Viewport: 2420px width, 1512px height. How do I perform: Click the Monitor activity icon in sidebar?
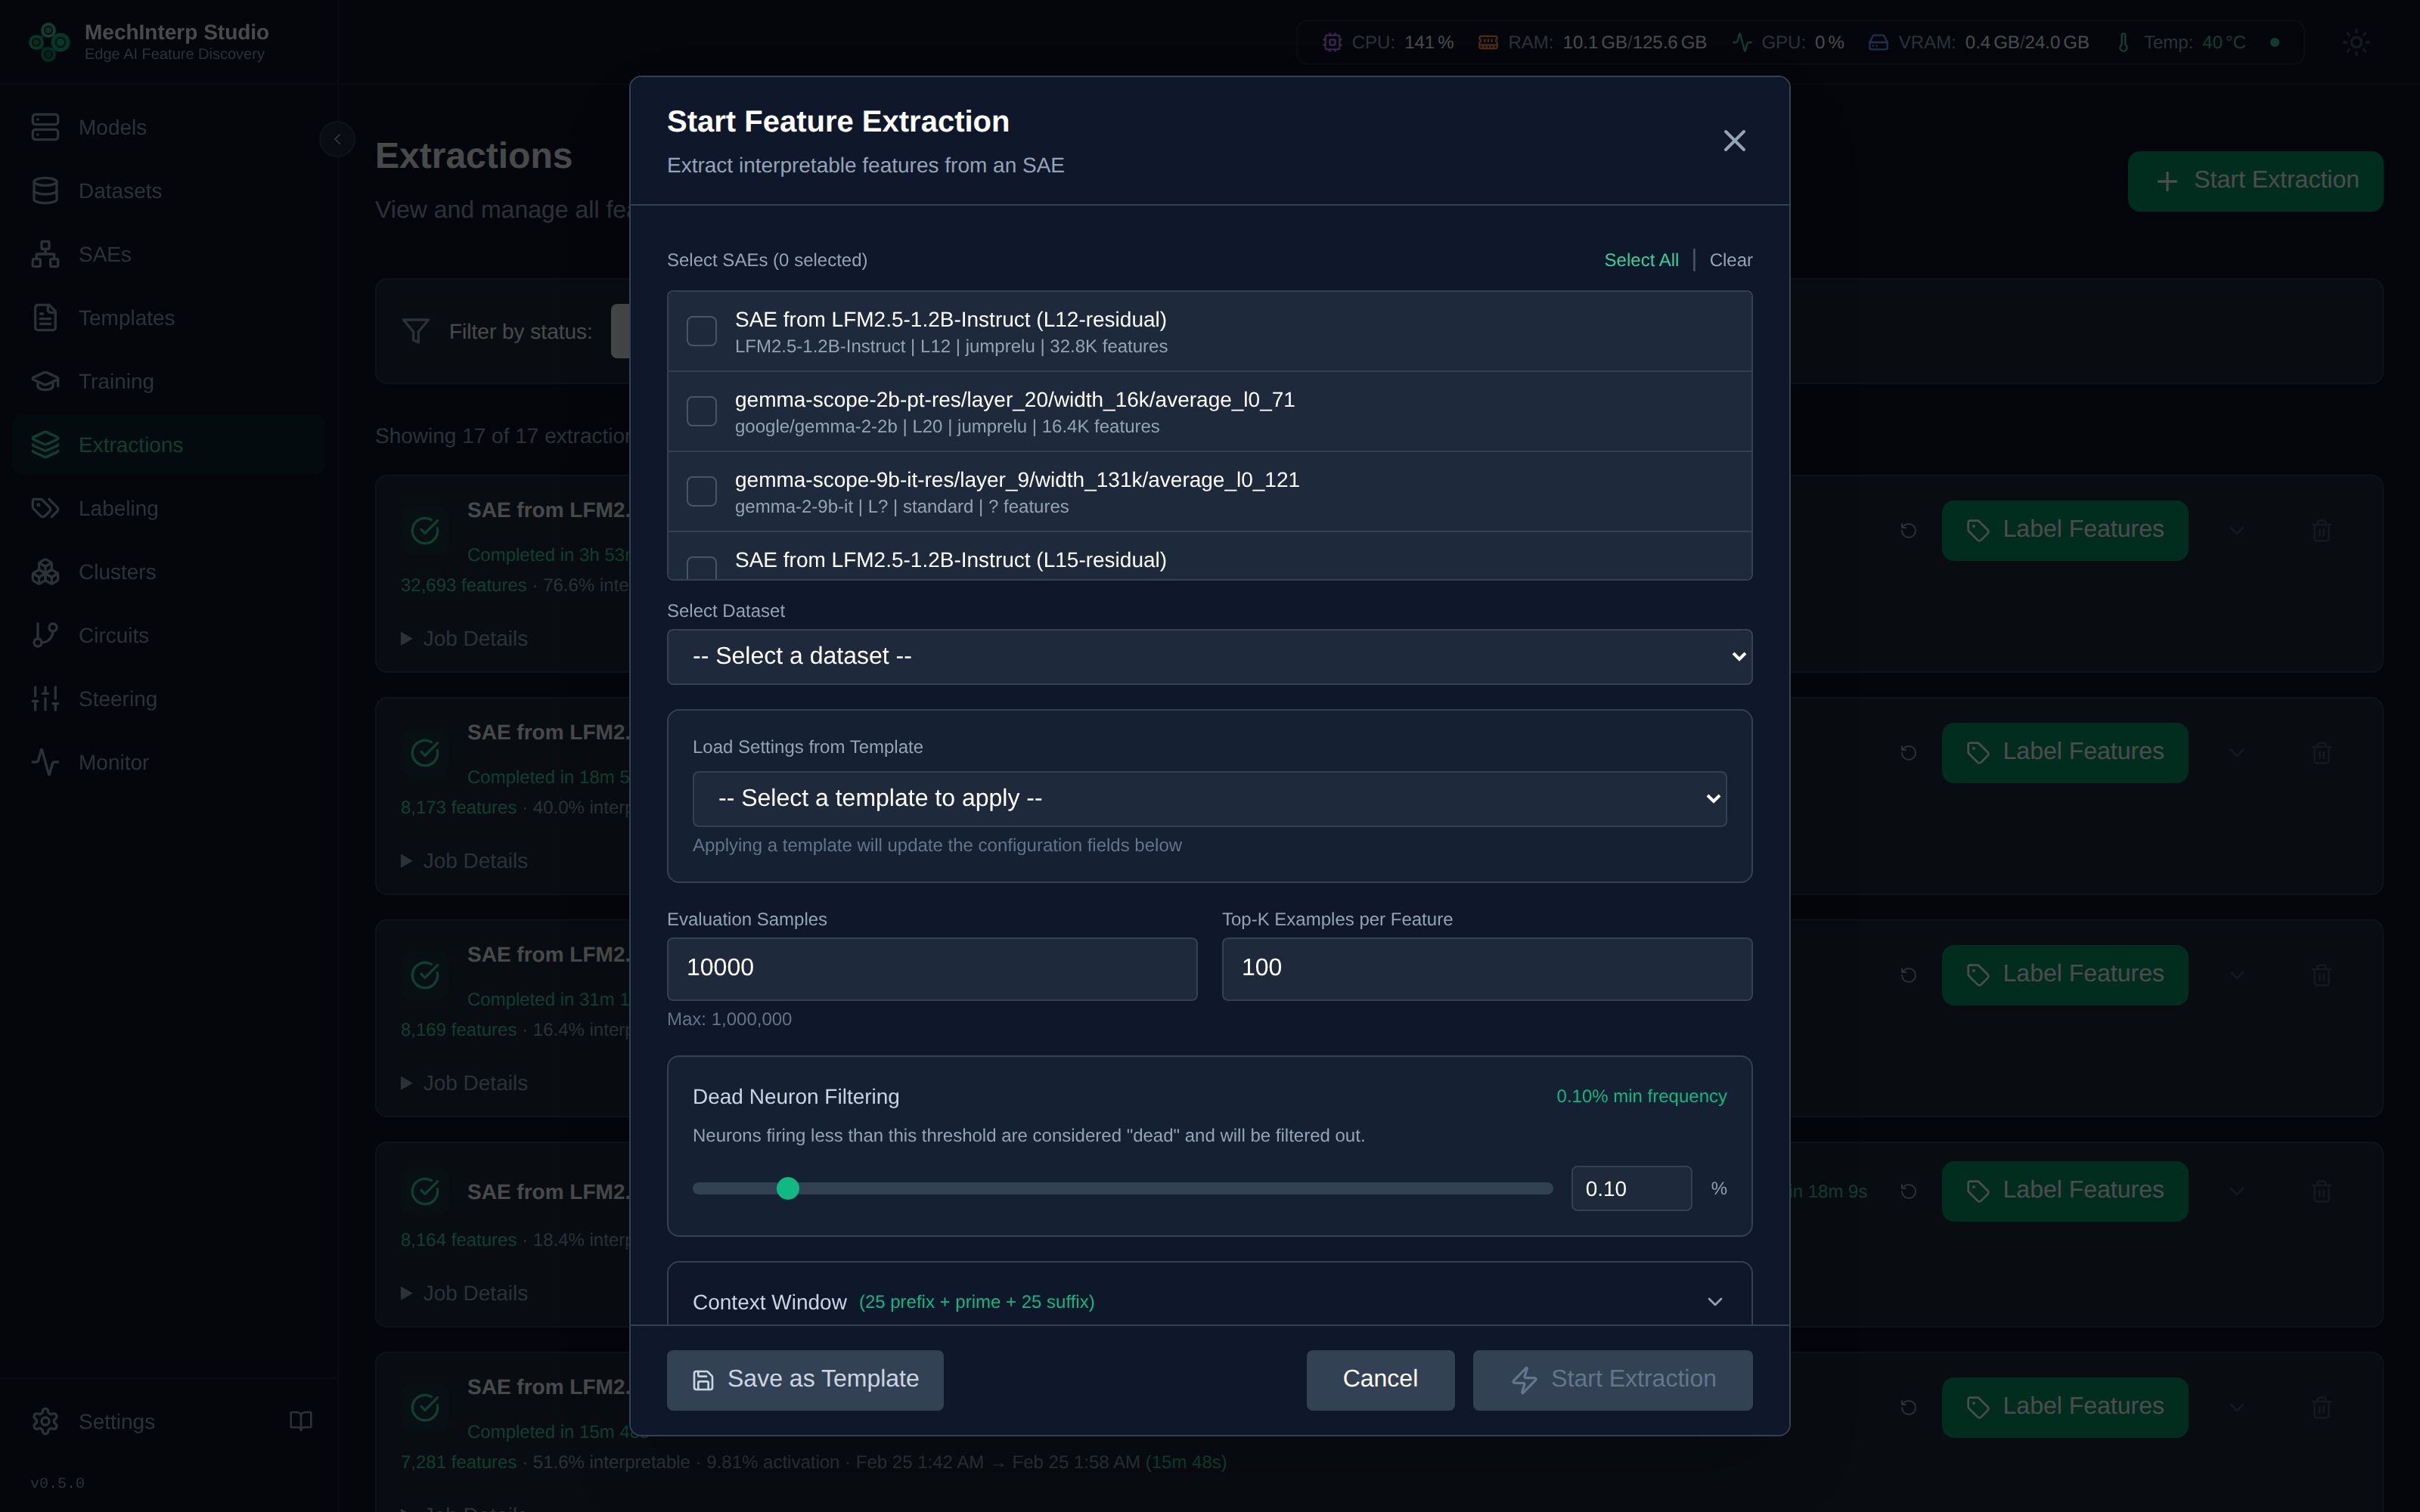(45, 763)
